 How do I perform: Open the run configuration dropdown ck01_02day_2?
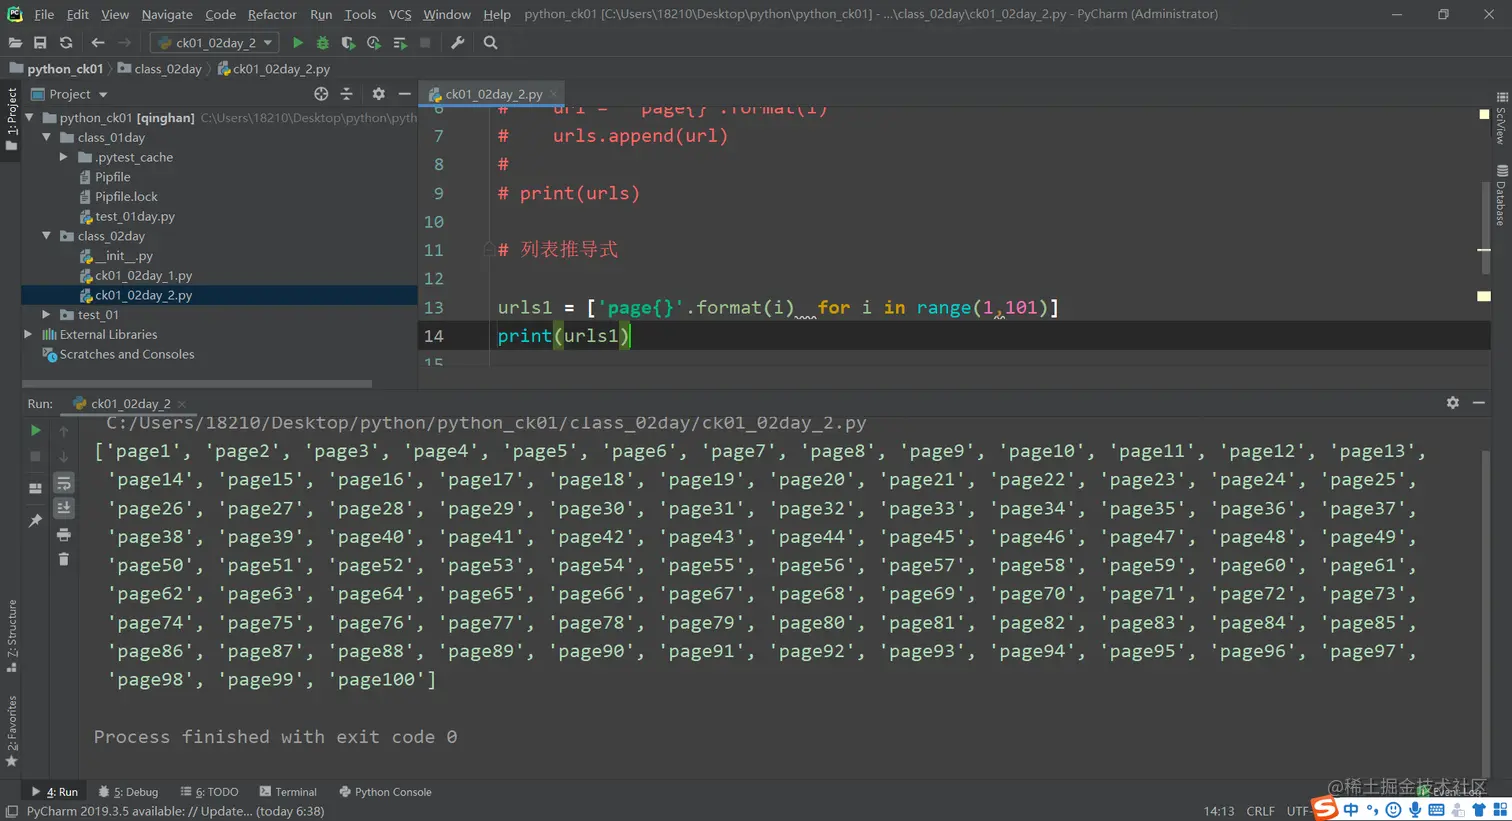click(214, 43)
